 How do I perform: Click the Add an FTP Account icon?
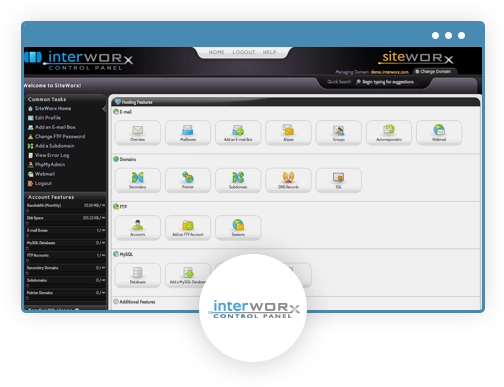(x=188, y=228)
